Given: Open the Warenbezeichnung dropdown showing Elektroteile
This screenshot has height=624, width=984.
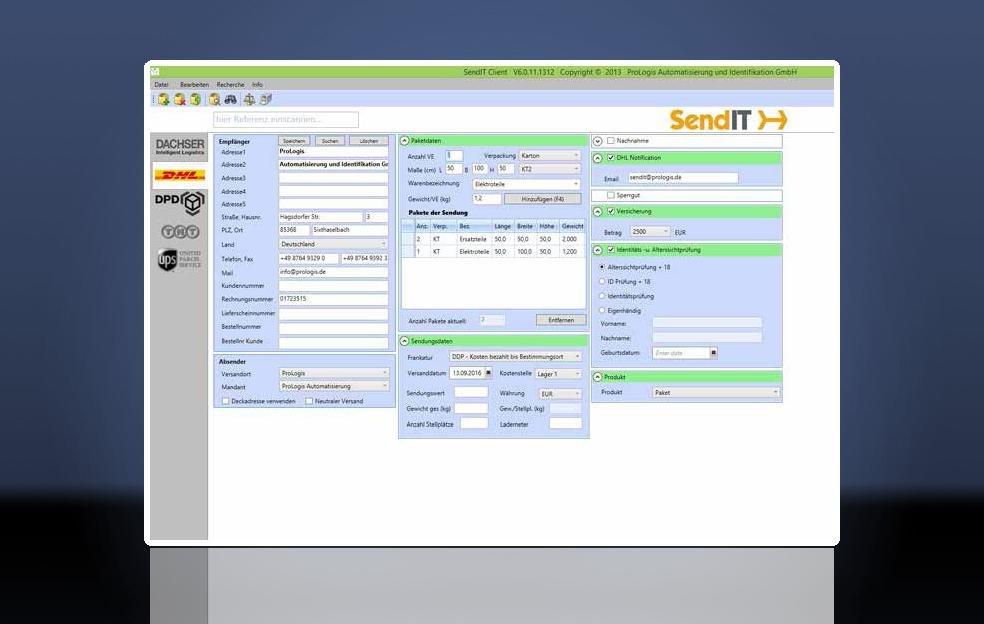Looking at the screenshot, I should tap(527, 184).
